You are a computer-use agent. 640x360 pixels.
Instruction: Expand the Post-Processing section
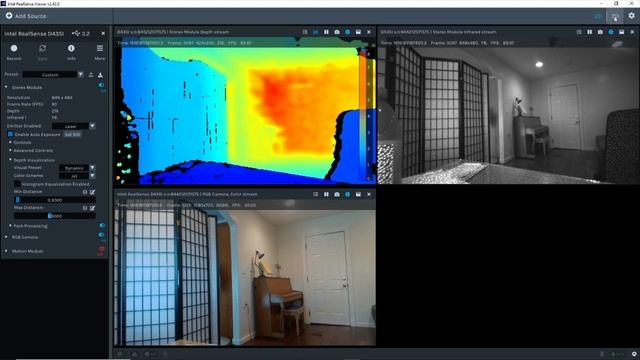pyautogui.click(x=11, y=226)
